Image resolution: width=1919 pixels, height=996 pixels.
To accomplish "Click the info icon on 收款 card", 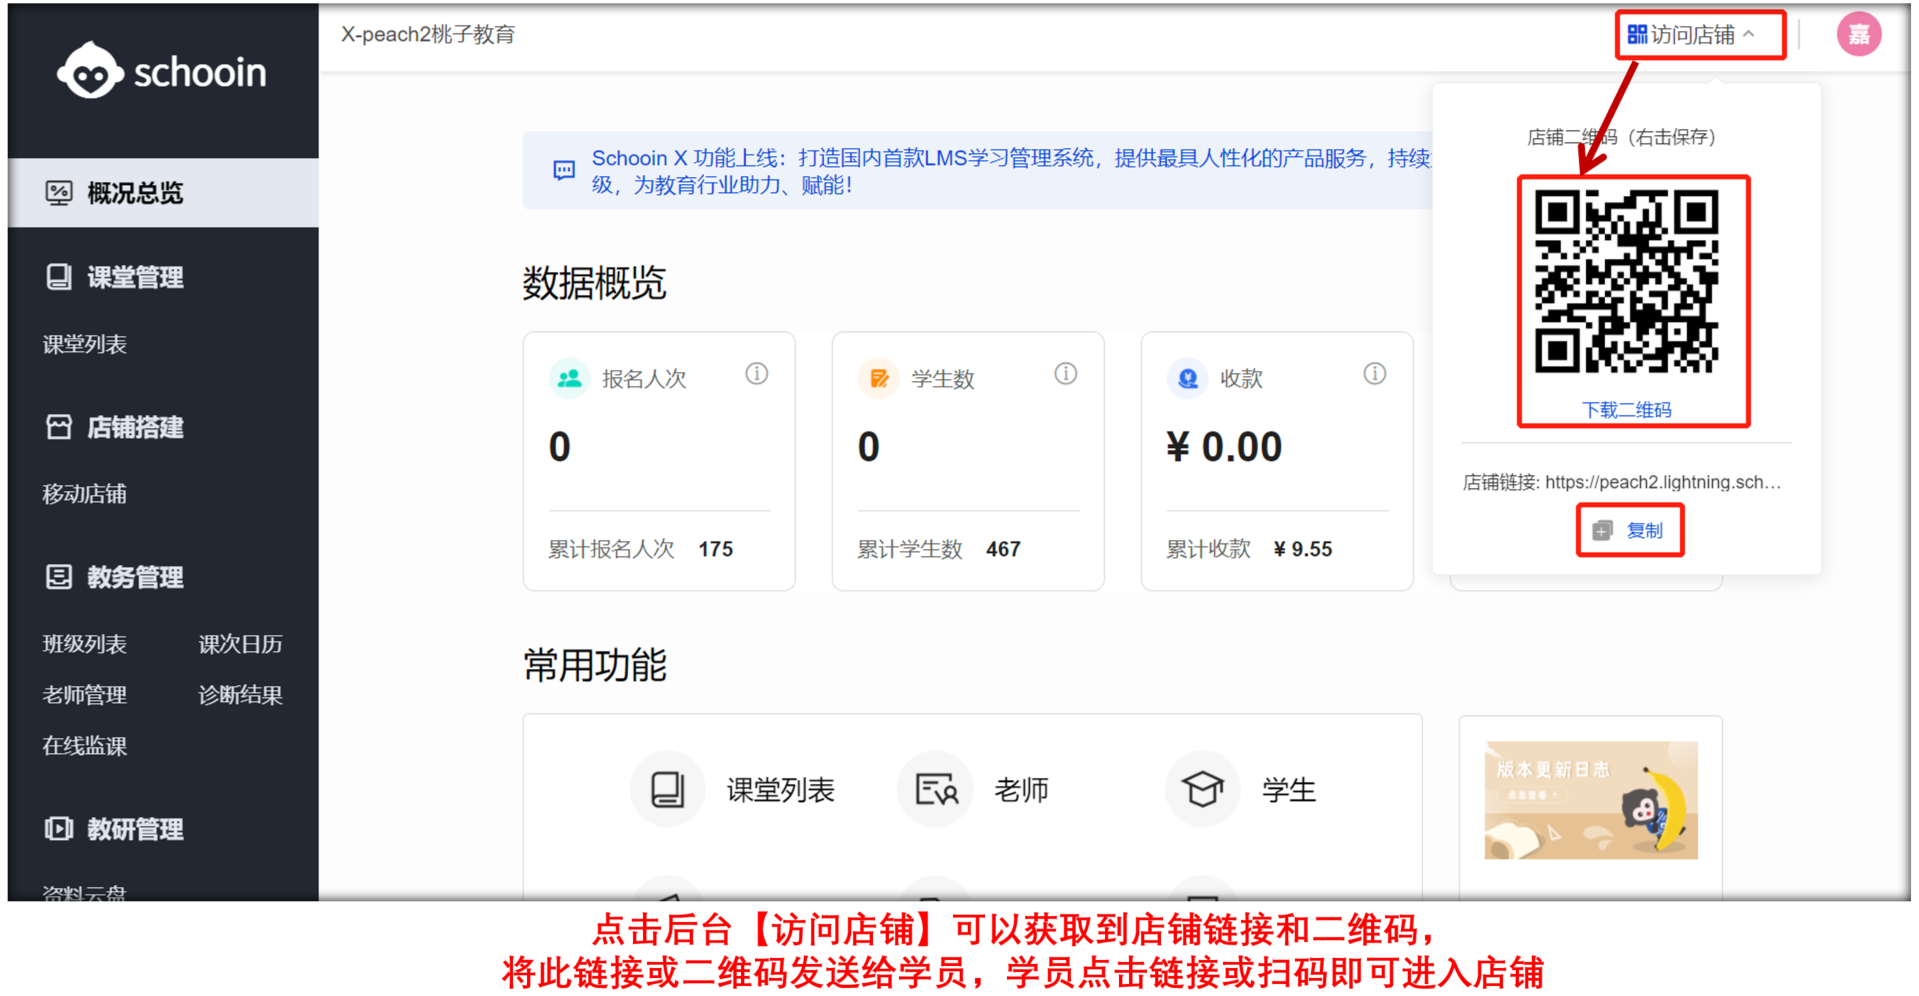I will coord(1375,374).
